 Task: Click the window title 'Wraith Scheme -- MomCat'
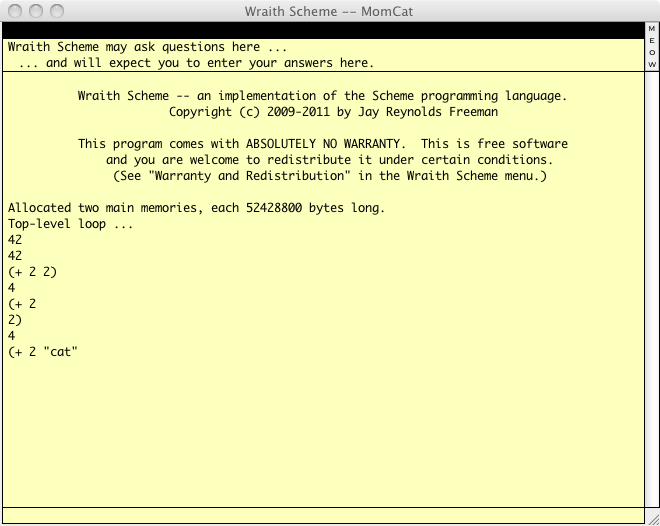click(330, 11)
